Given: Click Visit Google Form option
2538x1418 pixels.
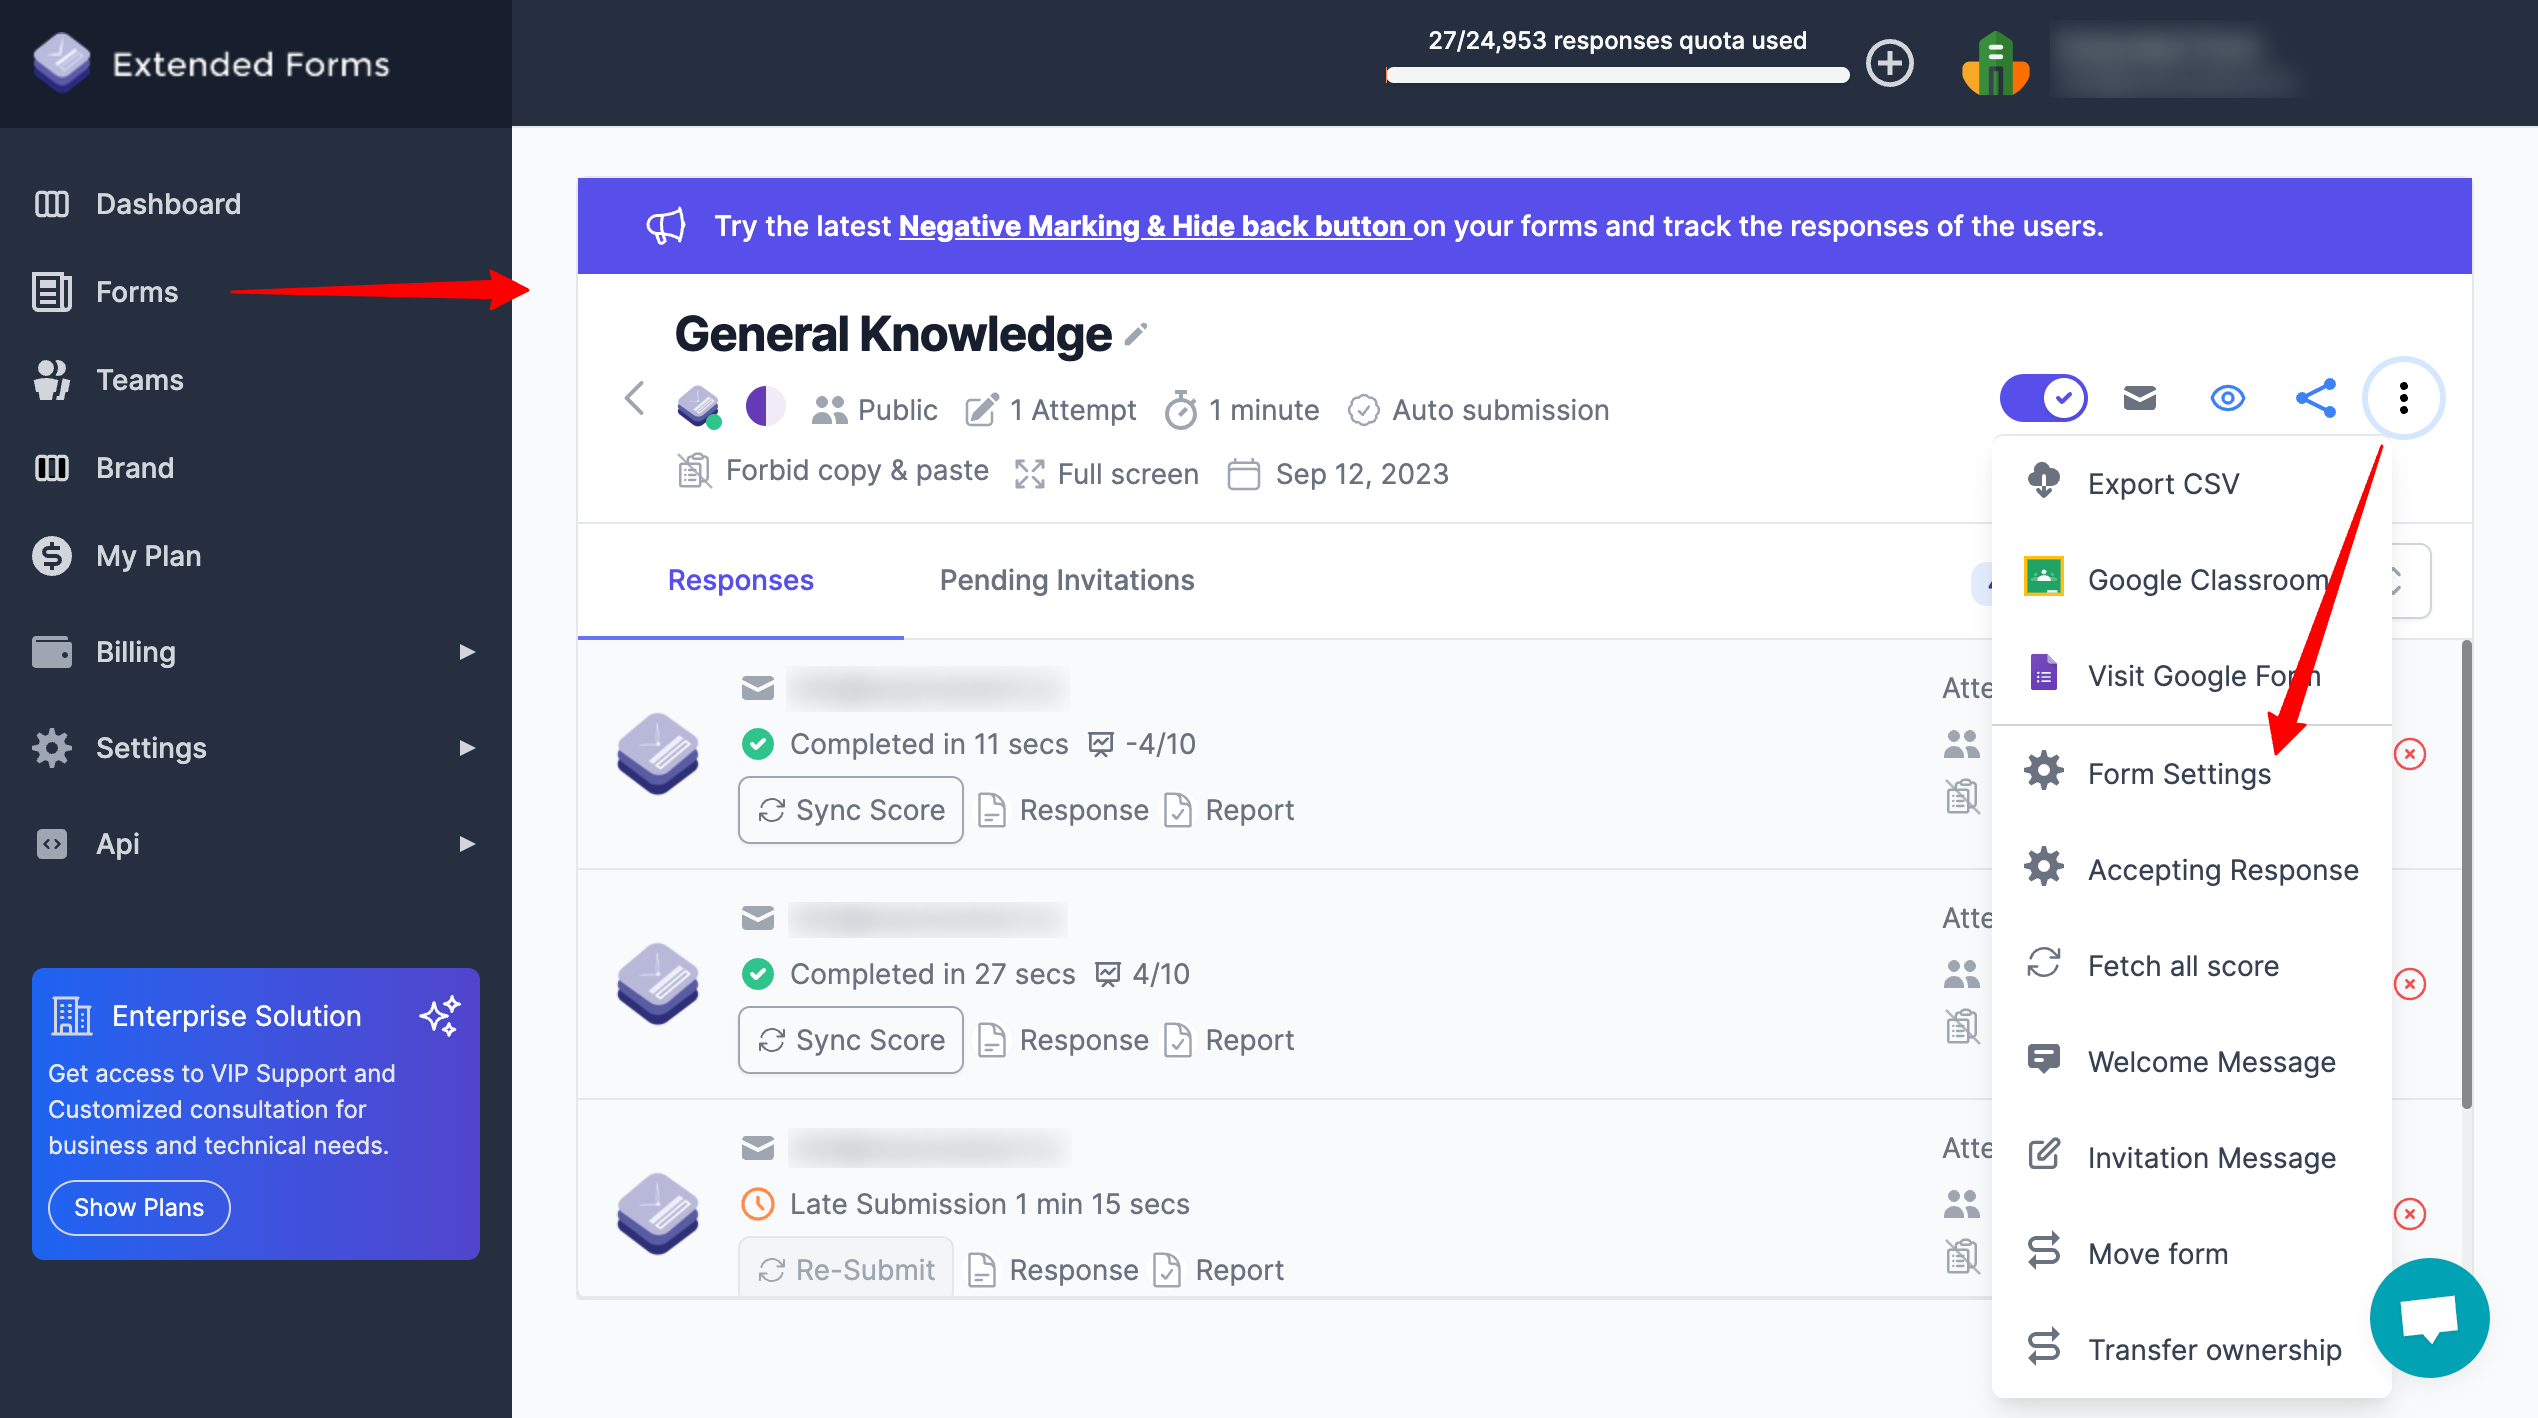Looking at the screenshot, I should click(x=2203, y=675).
